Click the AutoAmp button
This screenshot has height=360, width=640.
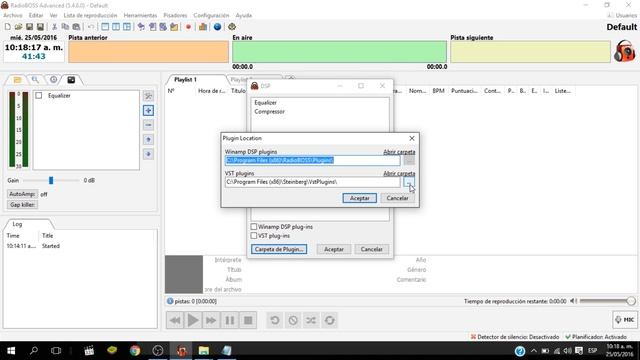click(x=22, y=194)
